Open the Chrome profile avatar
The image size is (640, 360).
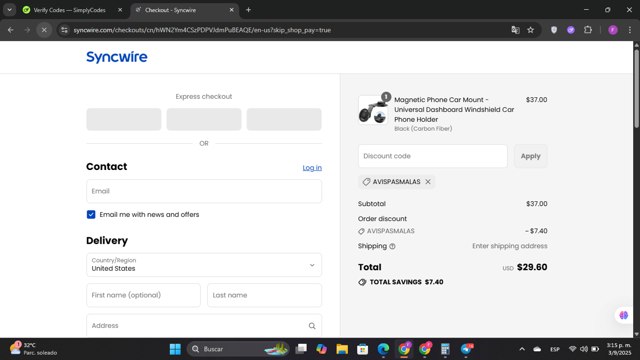point(613,30)
